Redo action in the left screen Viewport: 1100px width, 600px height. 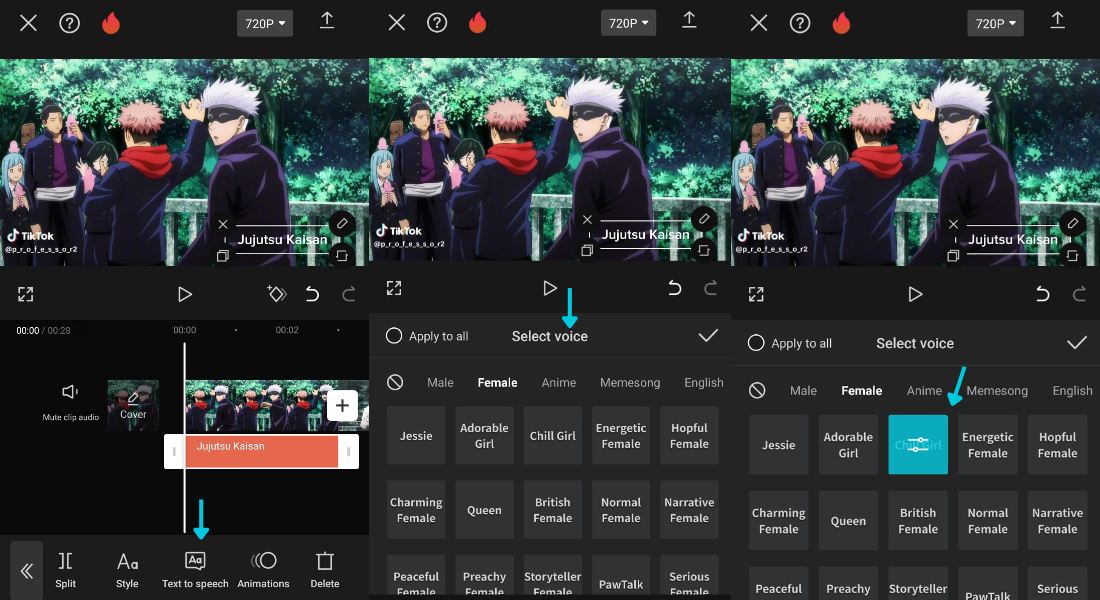pos(349,294)
